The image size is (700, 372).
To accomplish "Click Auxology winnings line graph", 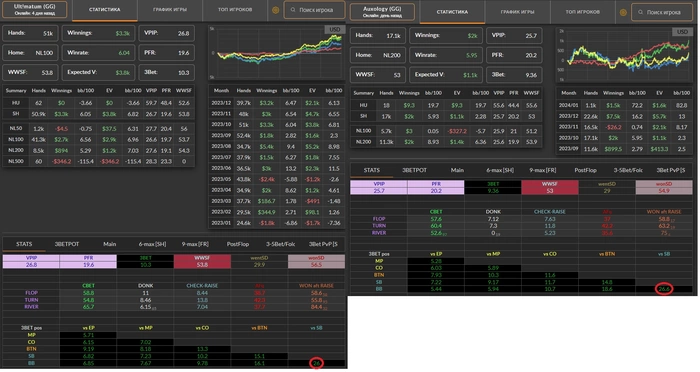I will coord(624,54).
